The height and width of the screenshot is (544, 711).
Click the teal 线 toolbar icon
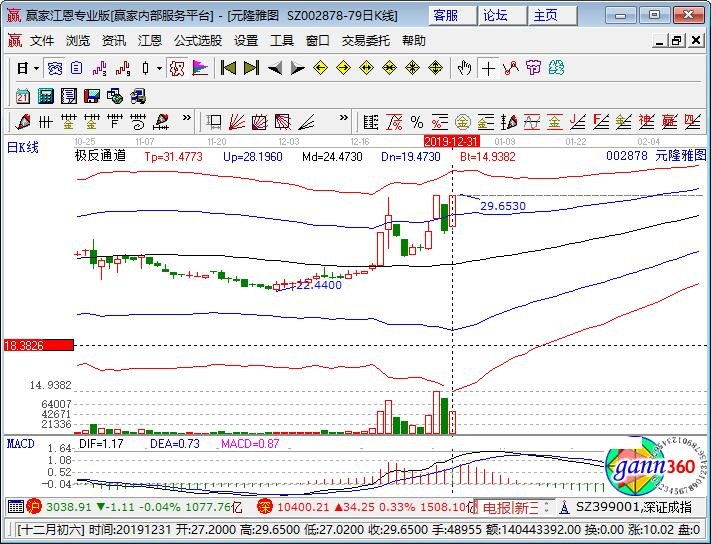click(x=556, y=68)
